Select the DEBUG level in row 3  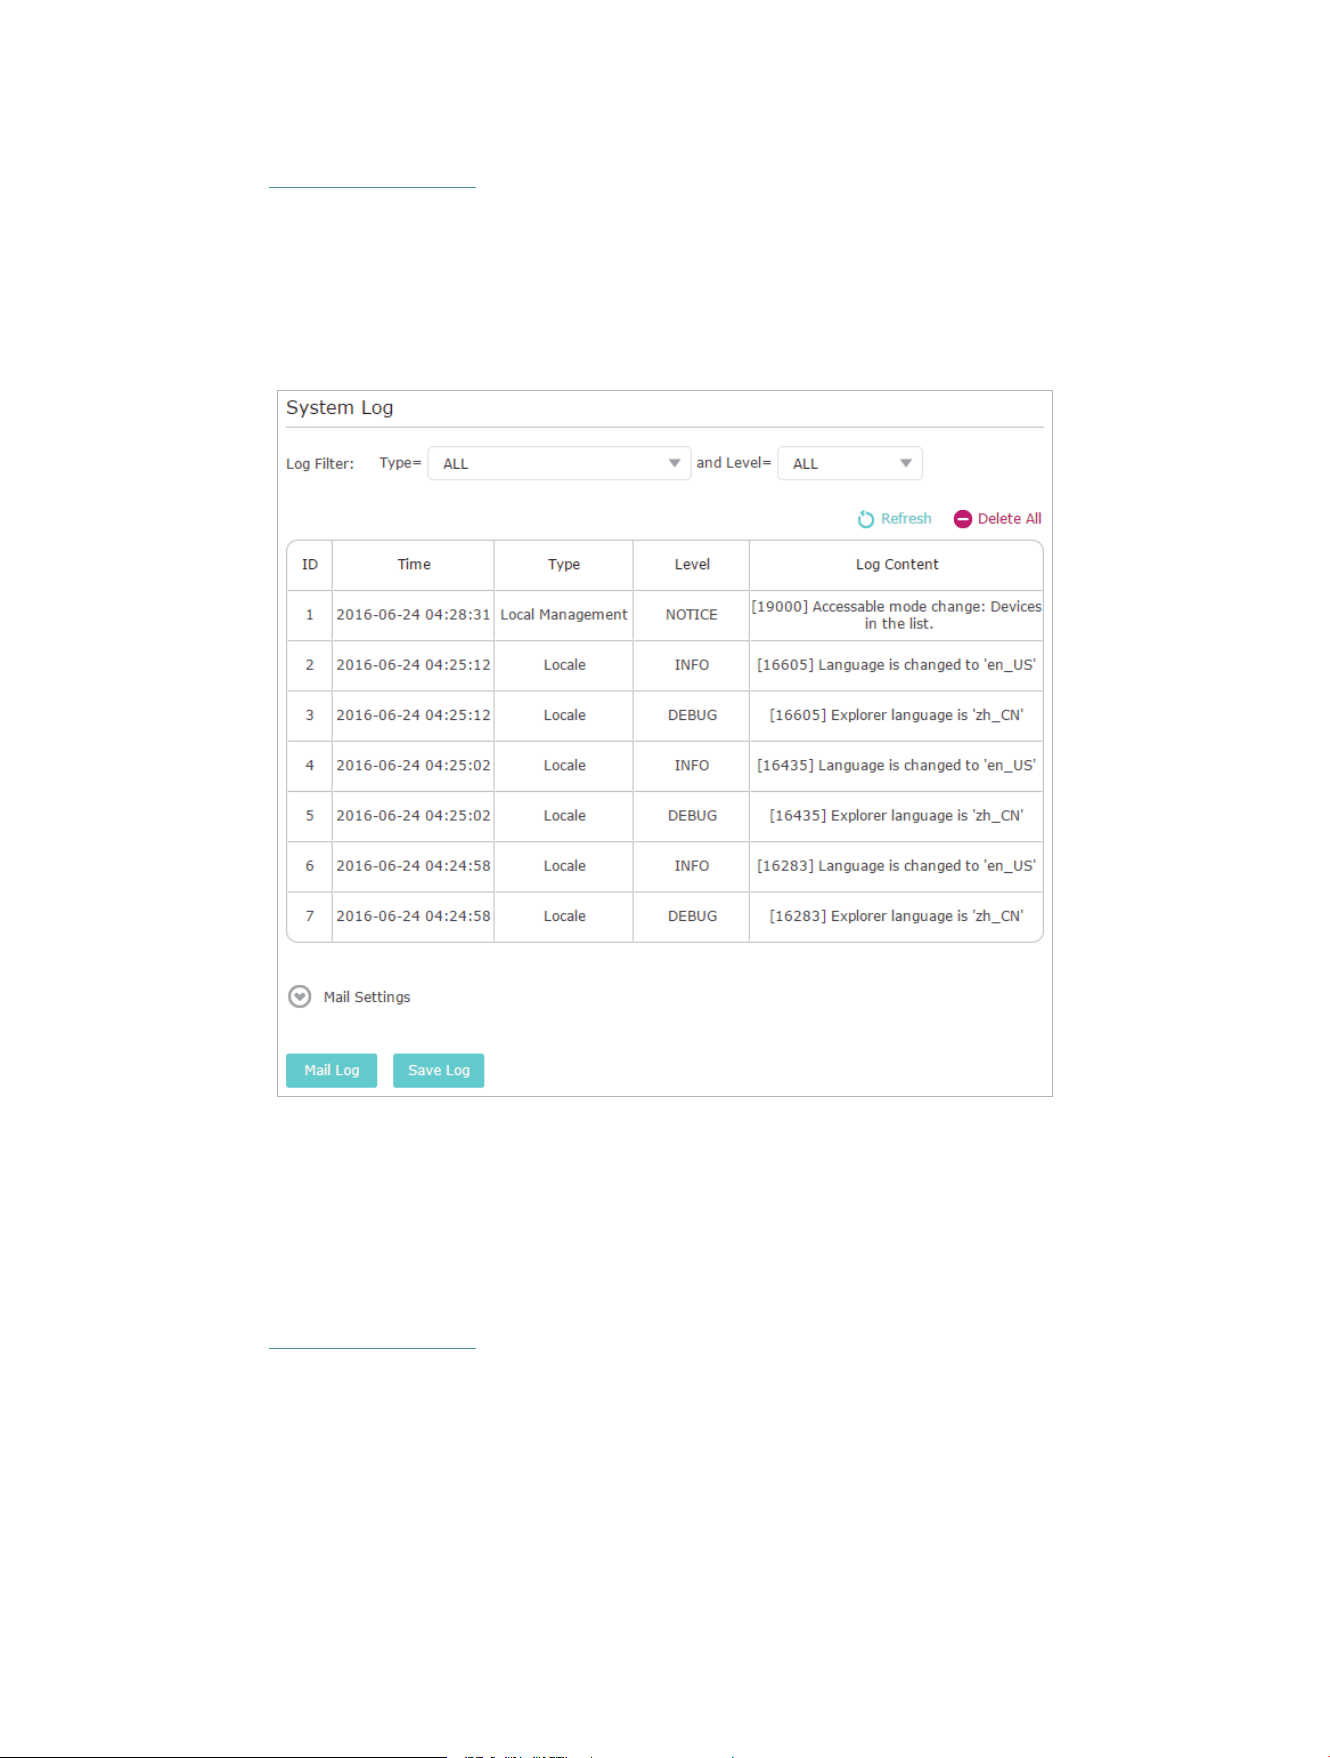coord(692,715)
